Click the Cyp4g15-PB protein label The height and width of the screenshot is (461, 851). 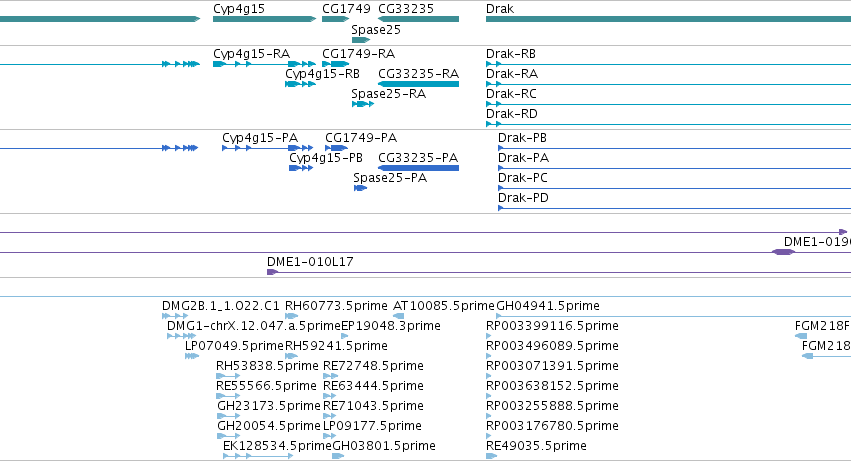pyautogui.click(x=326, y=158)
